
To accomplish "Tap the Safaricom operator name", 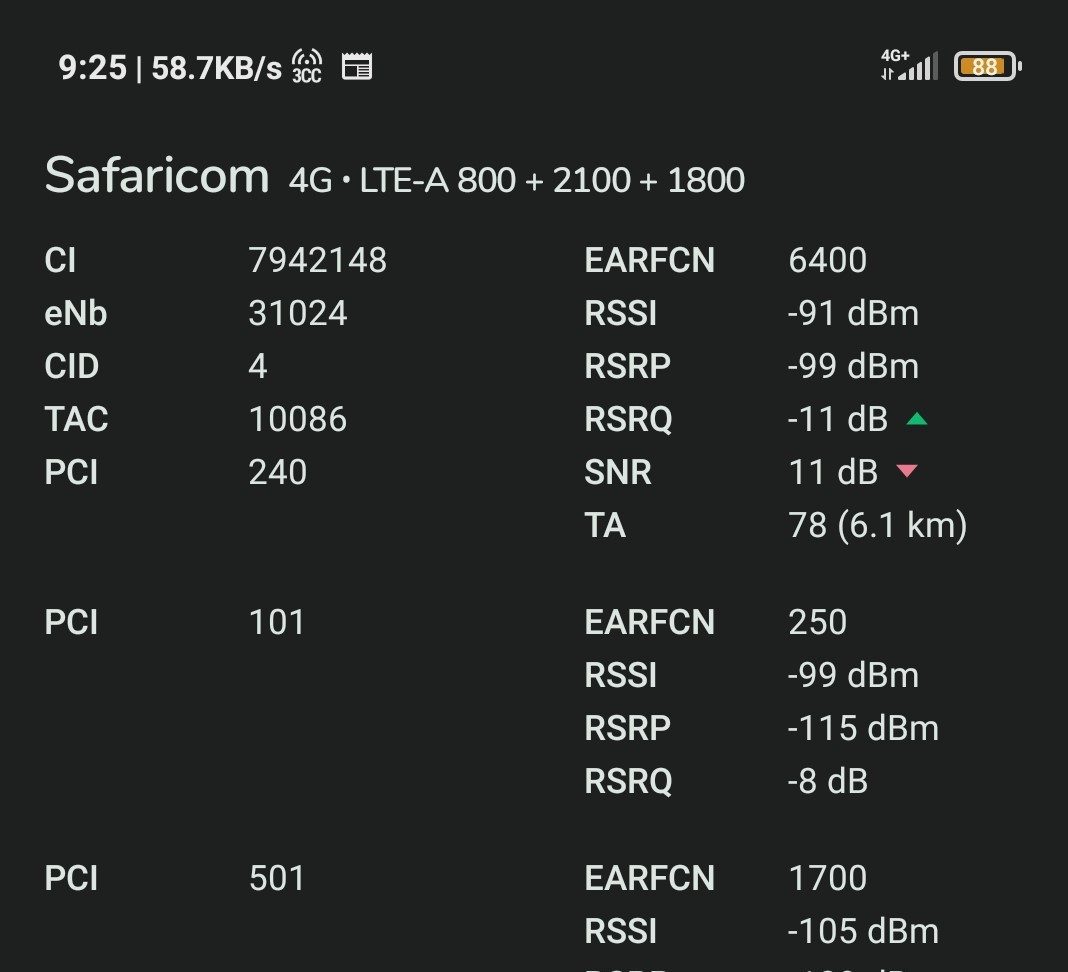I will pos(157,175).
